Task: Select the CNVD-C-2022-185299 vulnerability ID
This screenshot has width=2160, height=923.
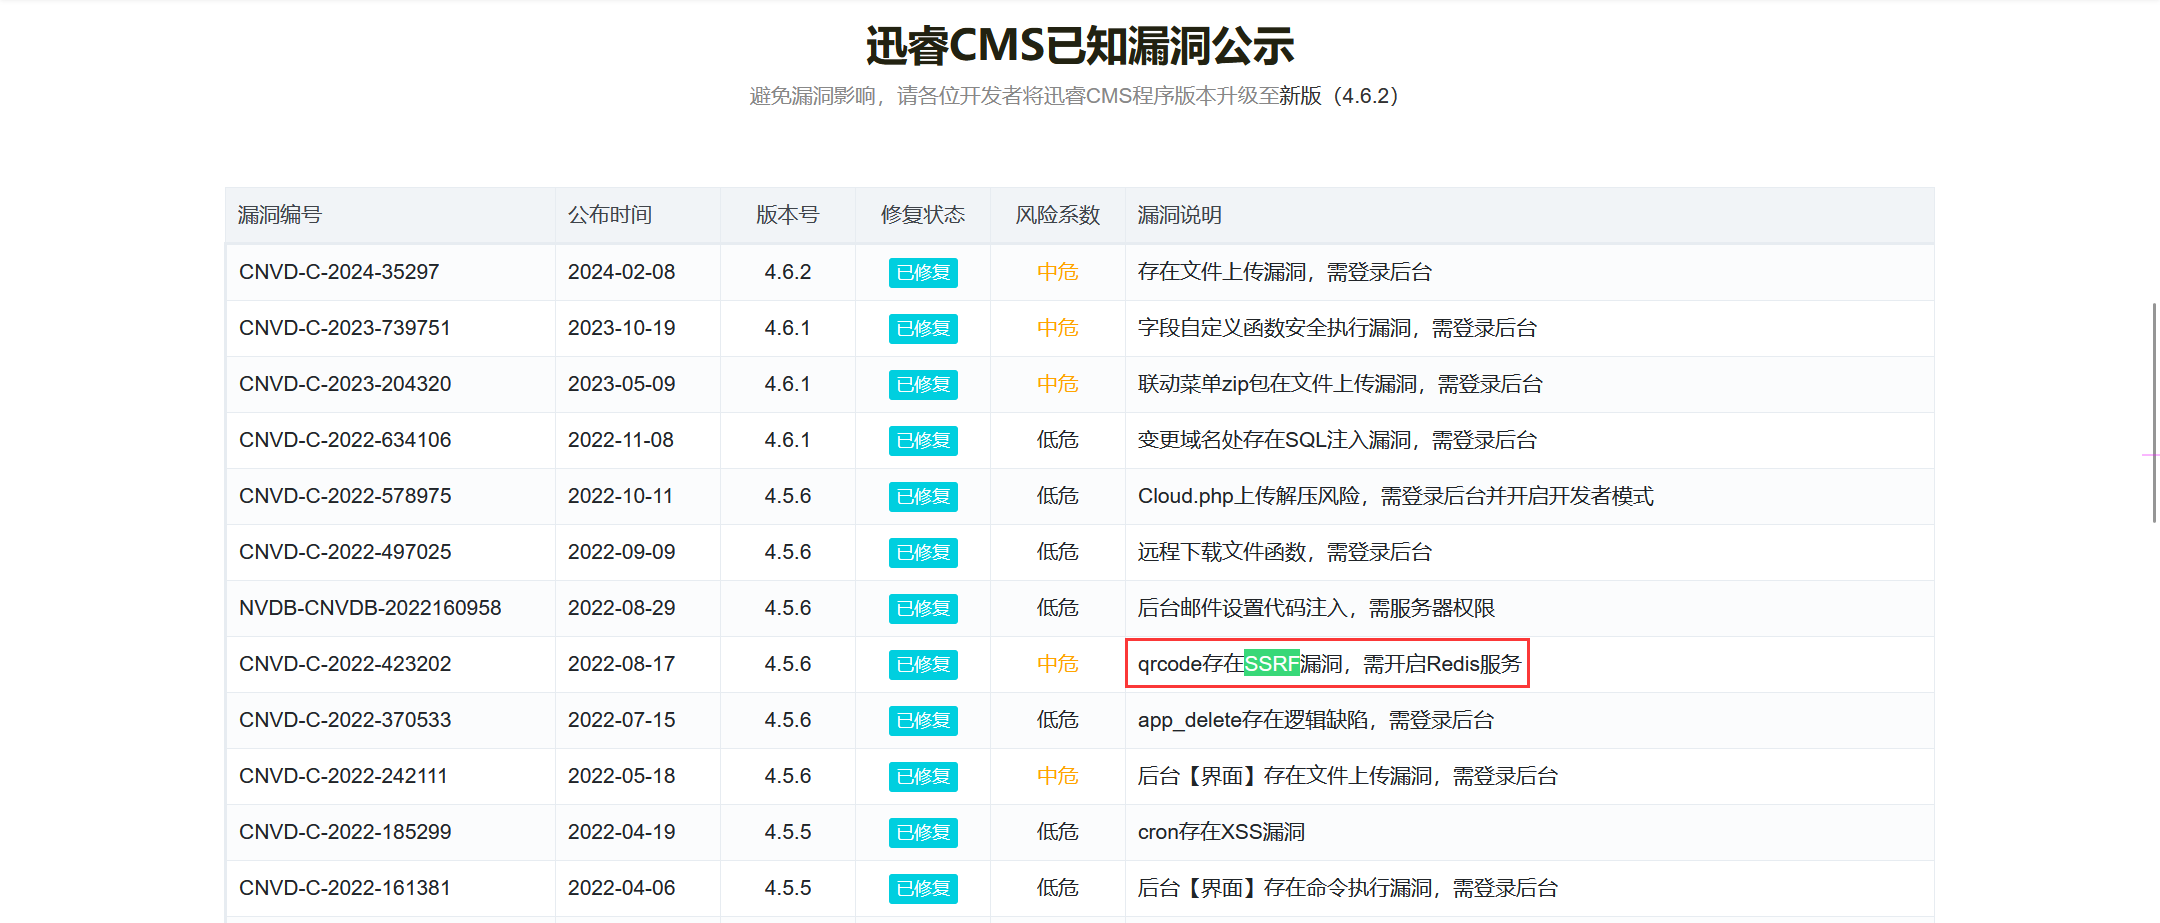Action: [x=345, y=832]
